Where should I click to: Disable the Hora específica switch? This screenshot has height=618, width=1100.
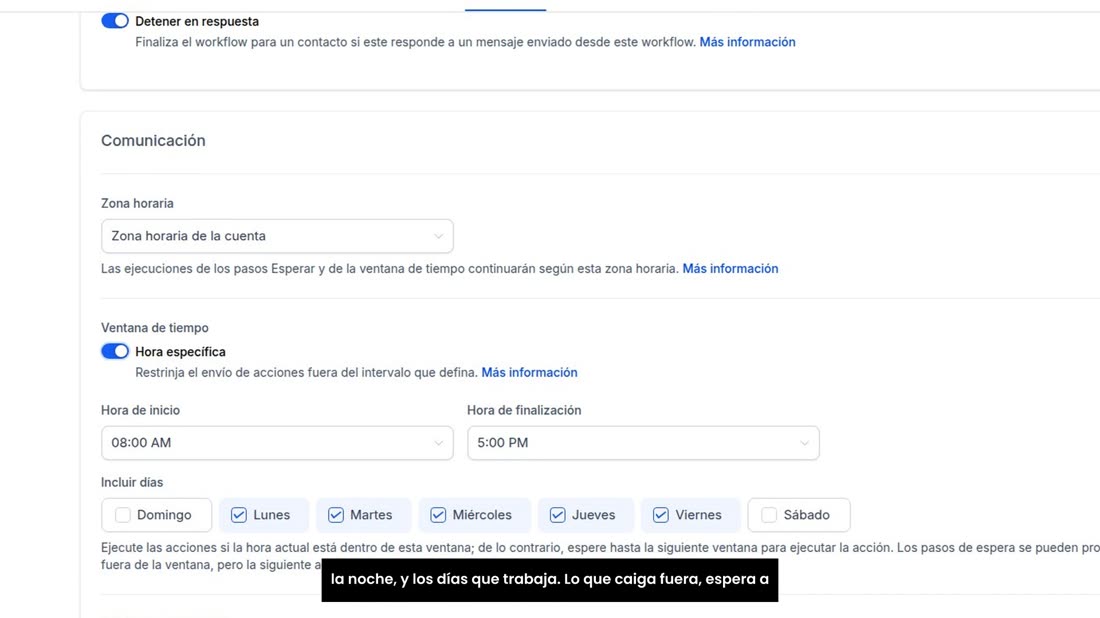tap(115, 351)
